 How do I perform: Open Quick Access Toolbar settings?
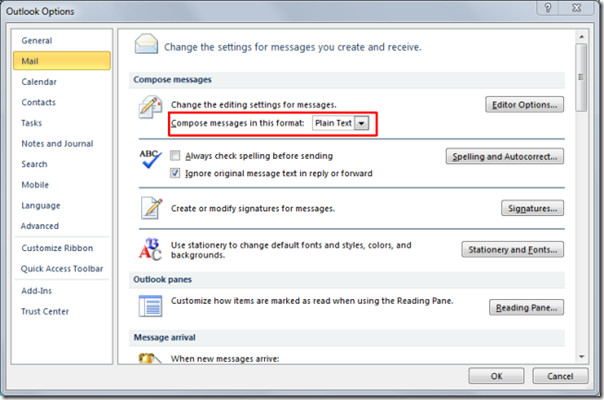(62, 269)
